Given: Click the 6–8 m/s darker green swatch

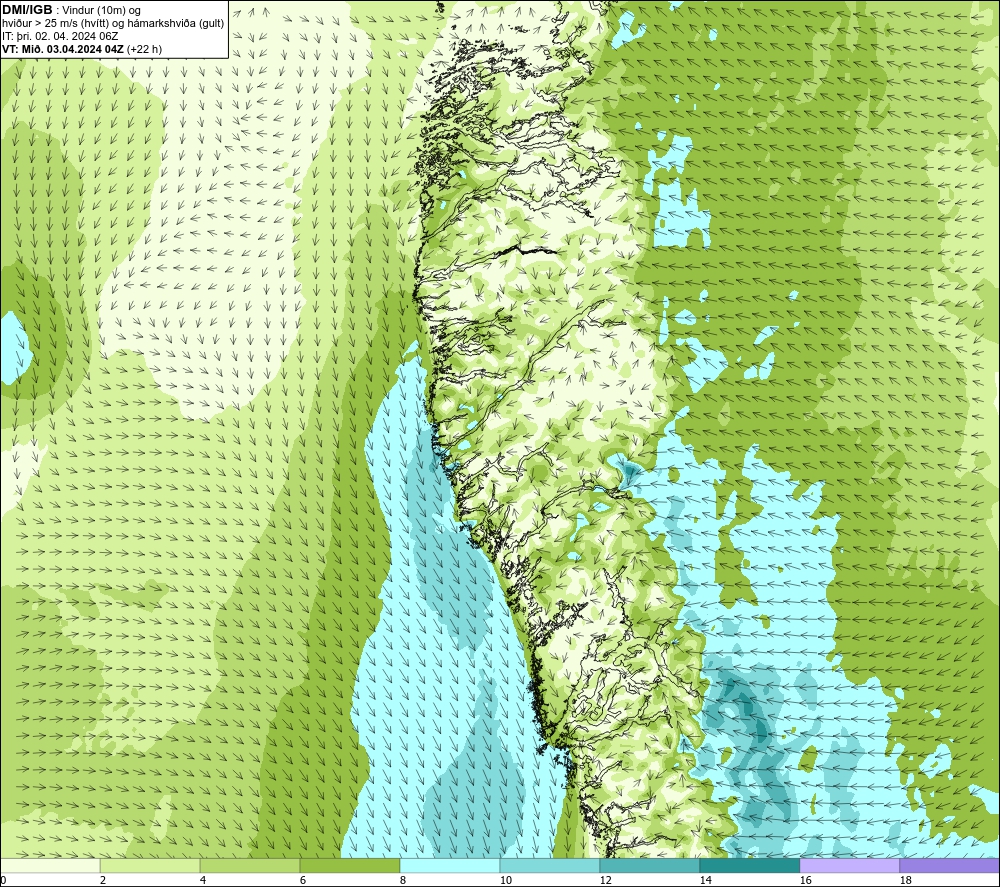Looking at the screenshot, I should 350,865.
